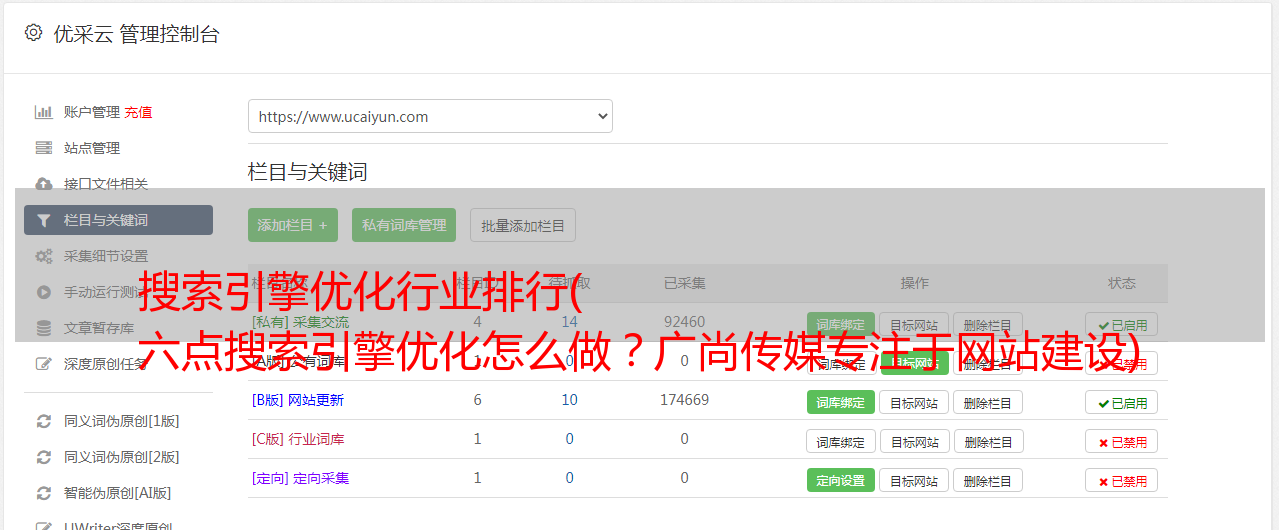Viewport: 1279px width, 530px height.
Task: Open the site URL dropdown www.ucaiyun.com
Action: [430, 116]
